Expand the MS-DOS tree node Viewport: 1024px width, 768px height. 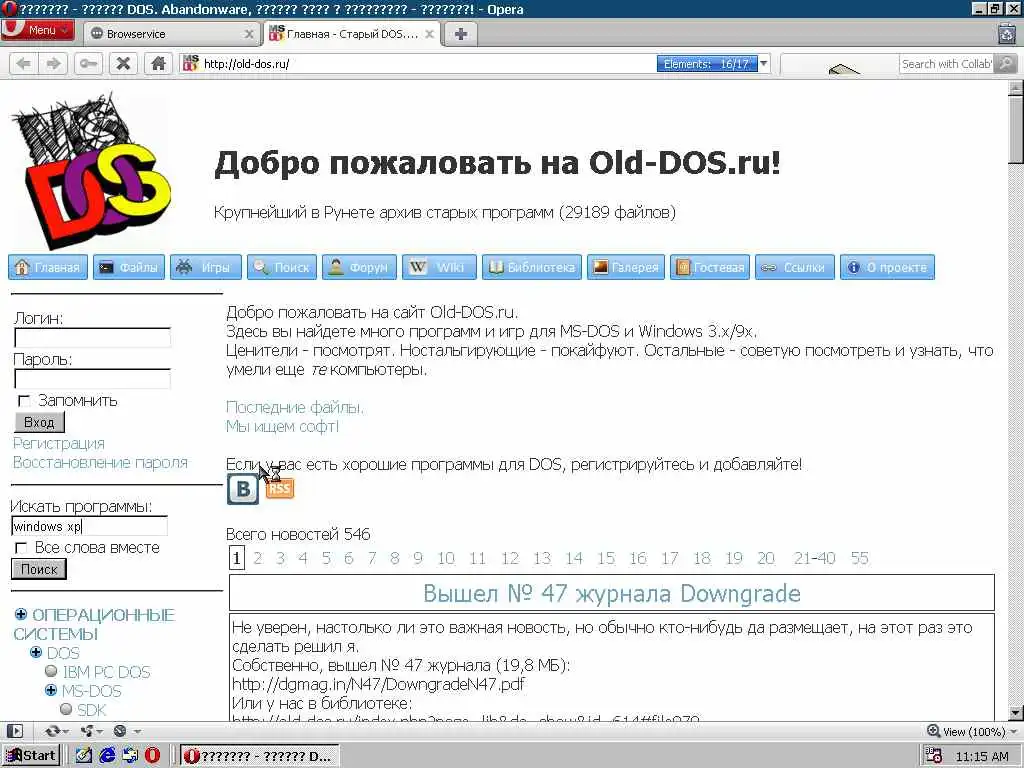51,690
